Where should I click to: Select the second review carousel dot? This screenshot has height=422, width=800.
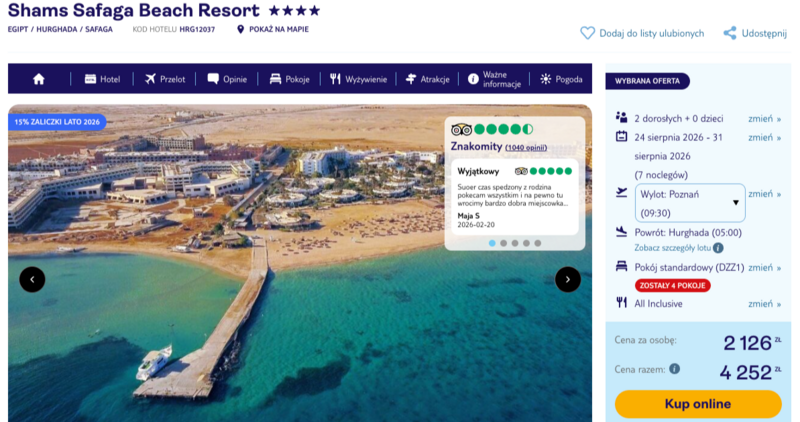(x=504, y=243)
